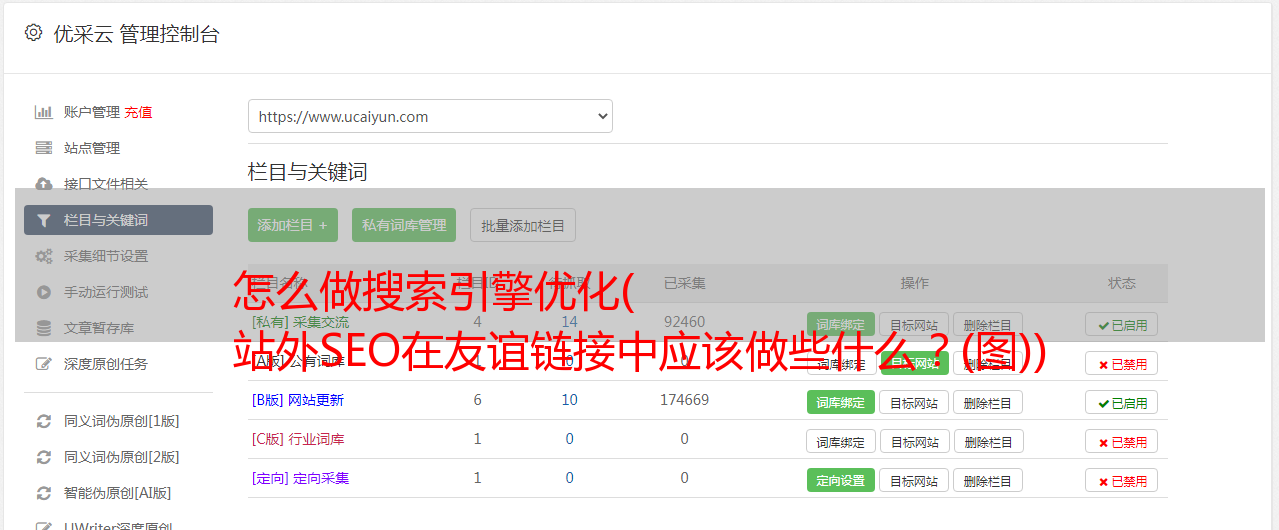Click the filter icon for 栏目与关键词
Viewport: 1279px width, 530px height.
click(x=44, y=220)
